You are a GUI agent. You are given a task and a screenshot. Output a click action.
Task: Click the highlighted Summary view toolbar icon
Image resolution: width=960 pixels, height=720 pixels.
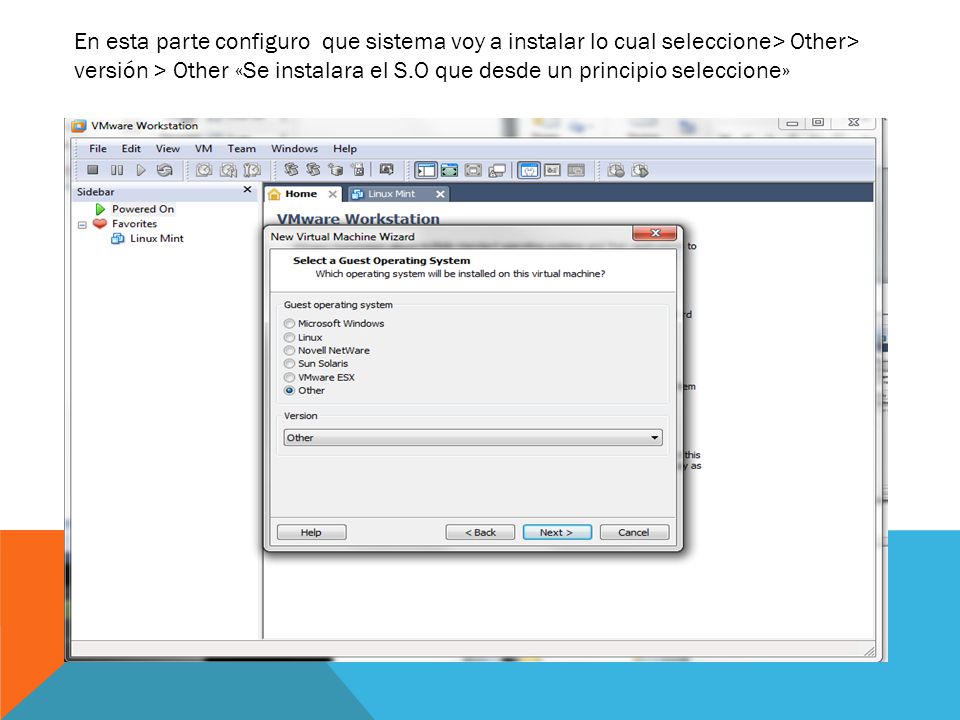[x=529, y=170]
